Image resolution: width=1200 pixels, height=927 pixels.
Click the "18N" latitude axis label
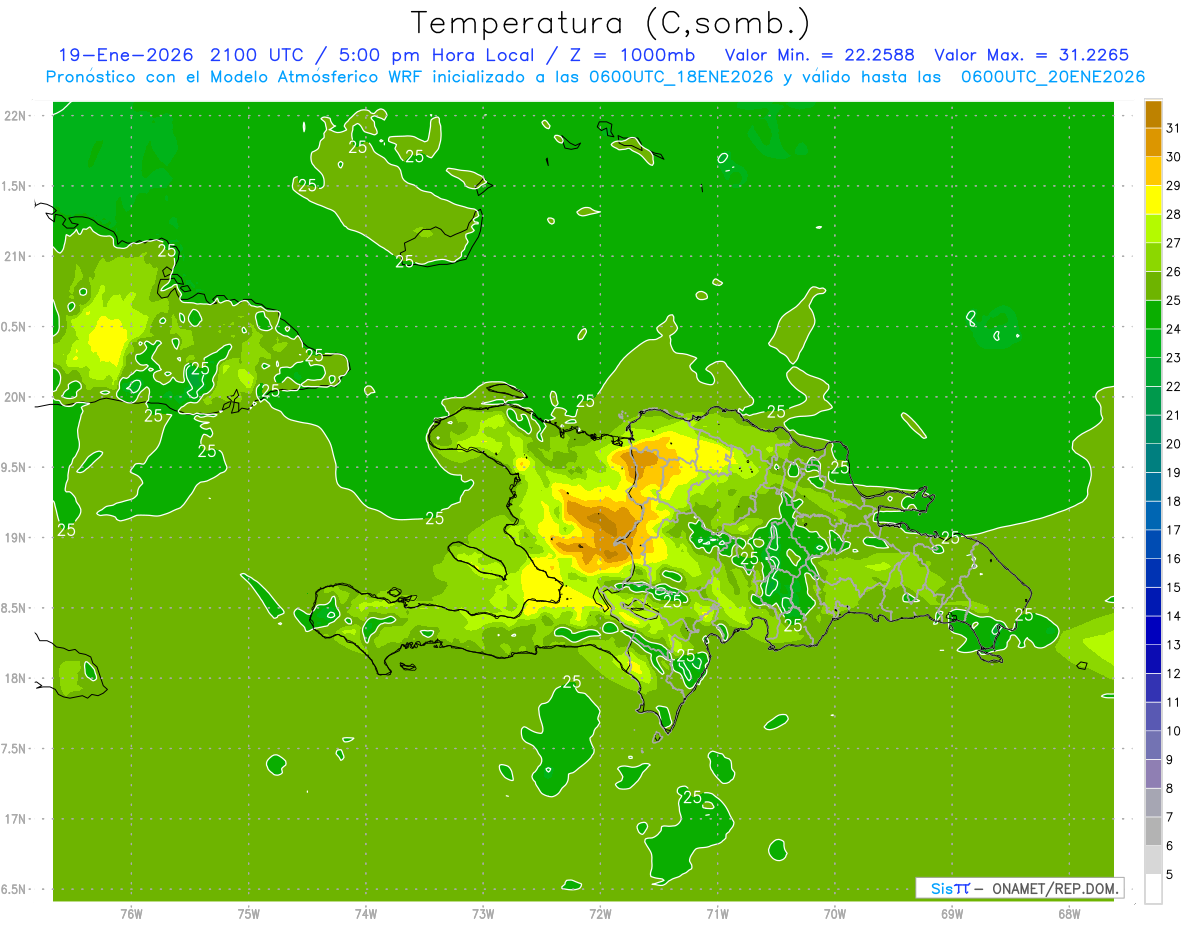[x=16, y=678]
